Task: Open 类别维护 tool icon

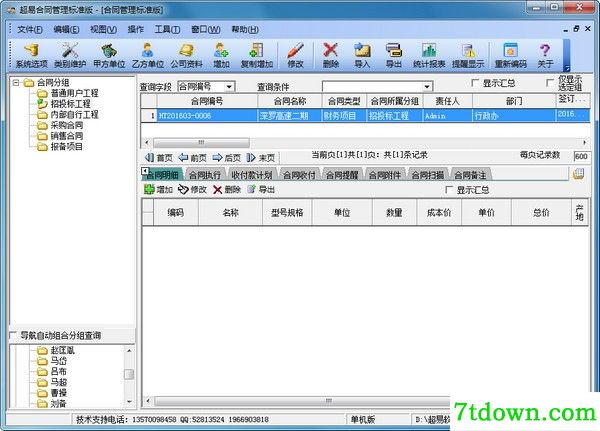Action: point(70,56)
